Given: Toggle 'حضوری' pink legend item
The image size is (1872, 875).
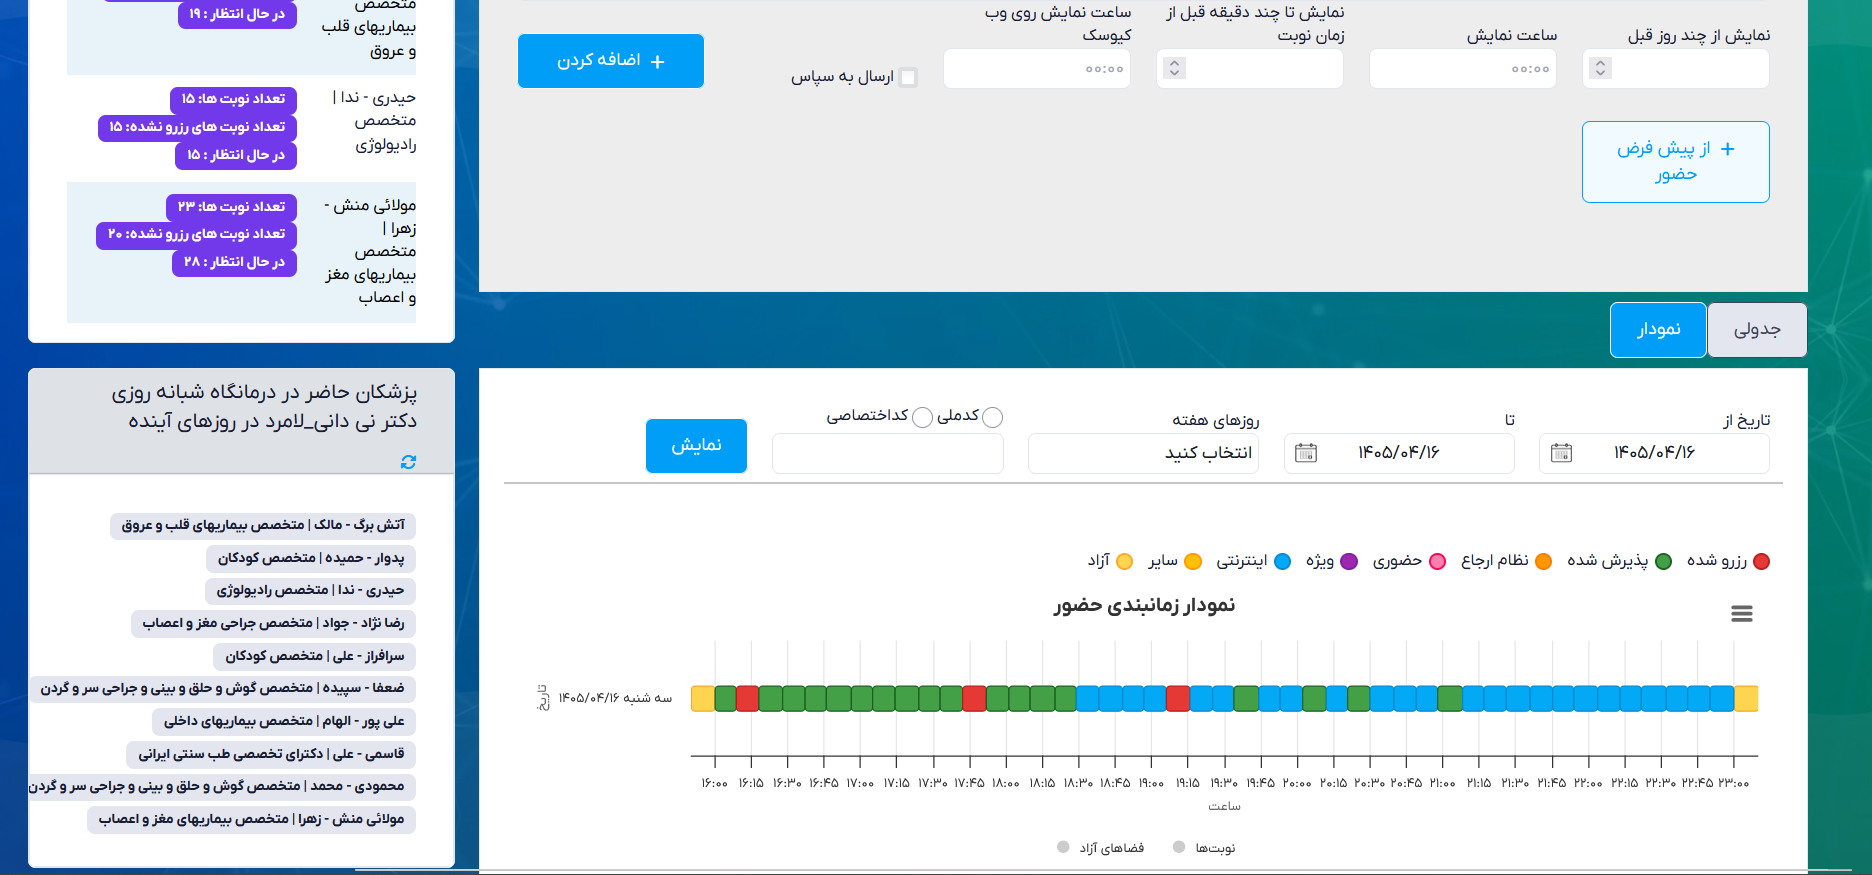Looking at the screenshot, I should pyautogui.click(x=1409, y=561).
